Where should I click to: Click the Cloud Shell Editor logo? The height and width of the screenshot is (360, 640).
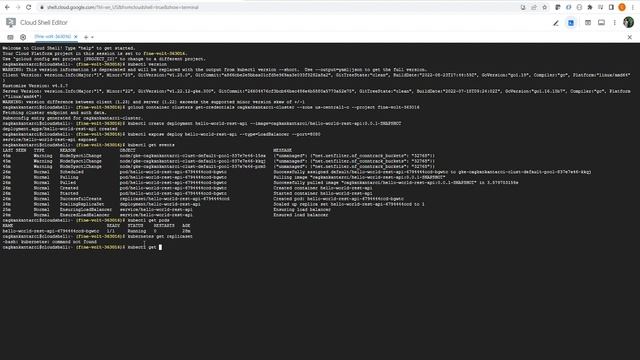11,22
